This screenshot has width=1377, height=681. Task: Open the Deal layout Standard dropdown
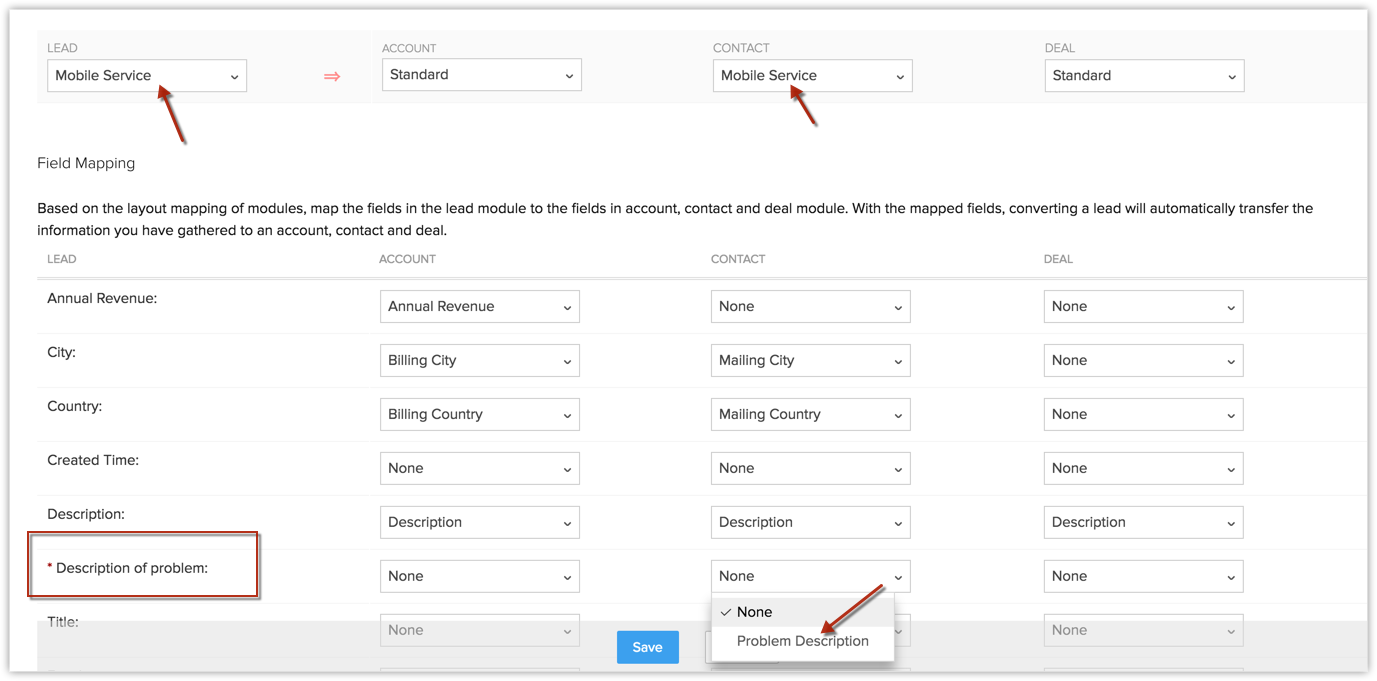[x=1144, y=76]
